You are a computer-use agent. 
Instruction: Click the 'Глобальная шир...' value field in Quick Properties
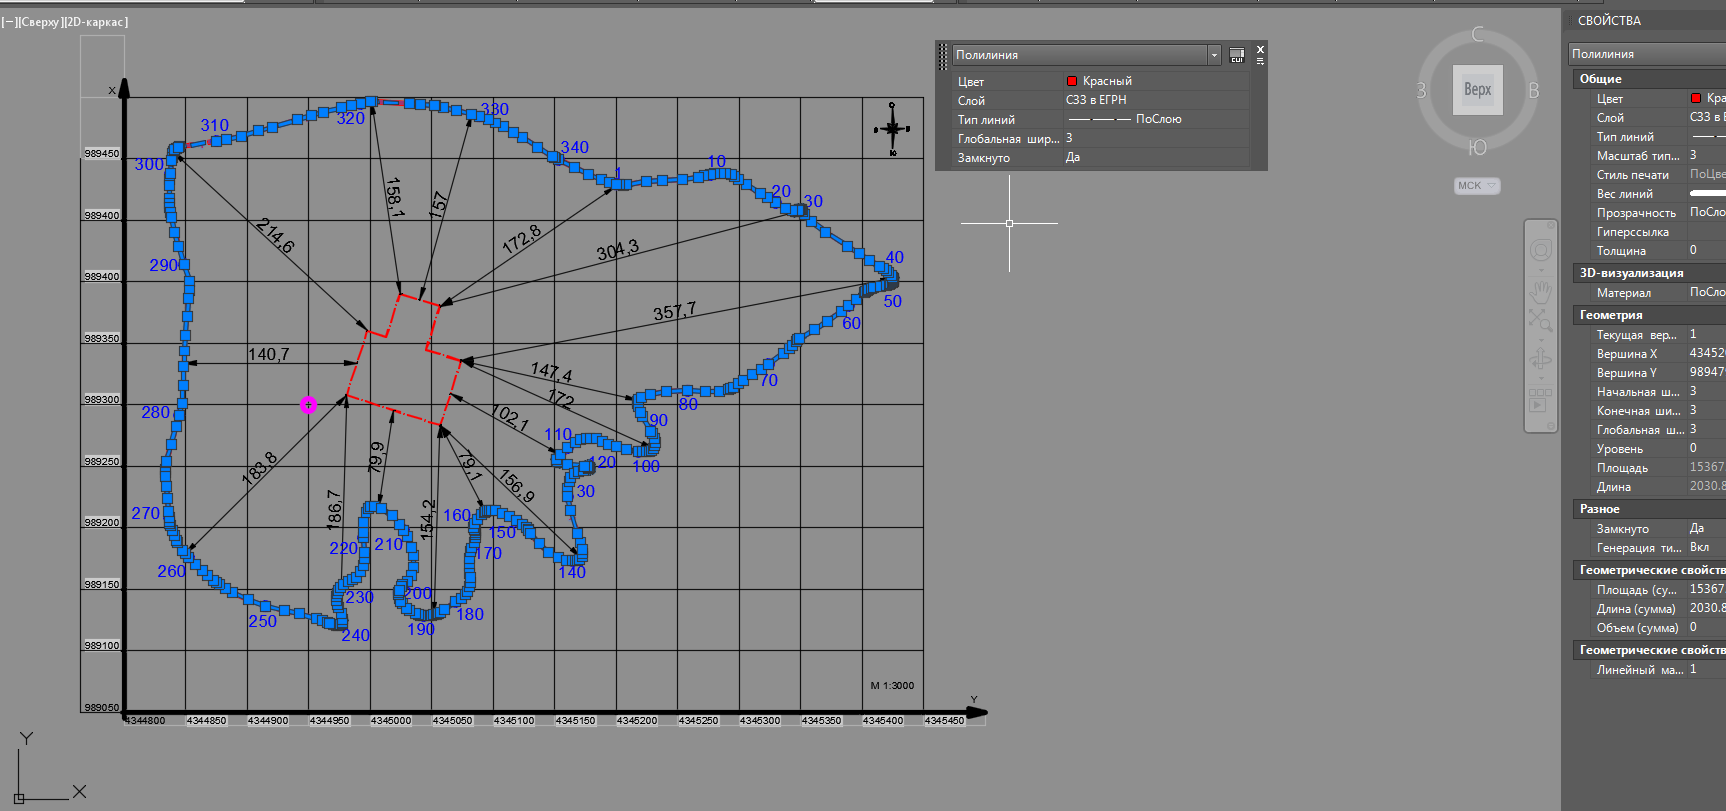[x=1150, y=138]
